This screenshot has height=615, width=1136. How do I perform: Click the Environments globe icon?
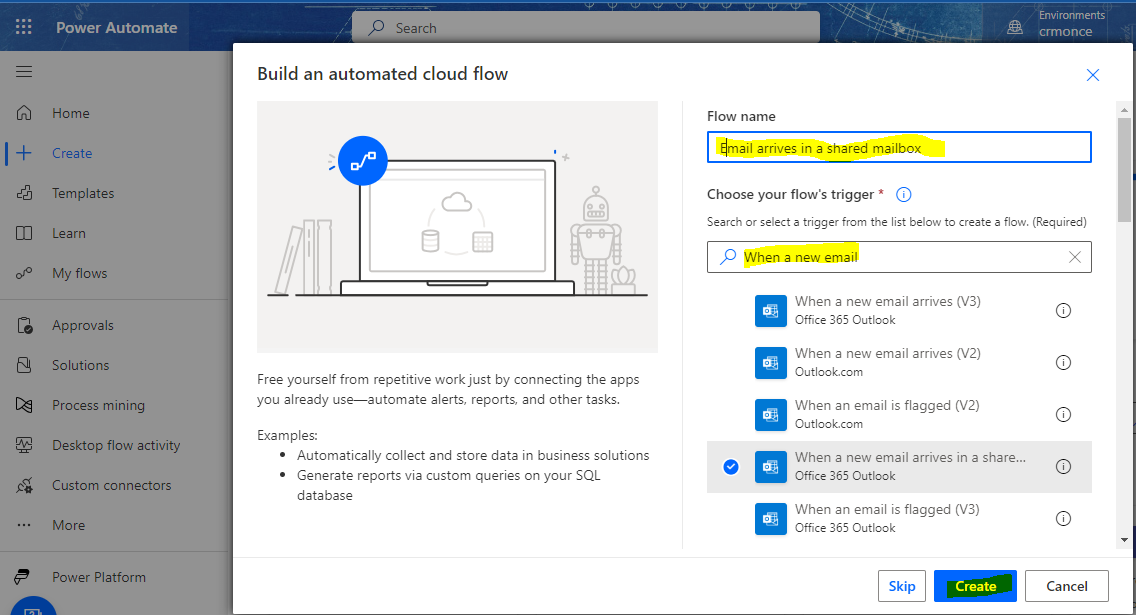tap(1015, 28)
